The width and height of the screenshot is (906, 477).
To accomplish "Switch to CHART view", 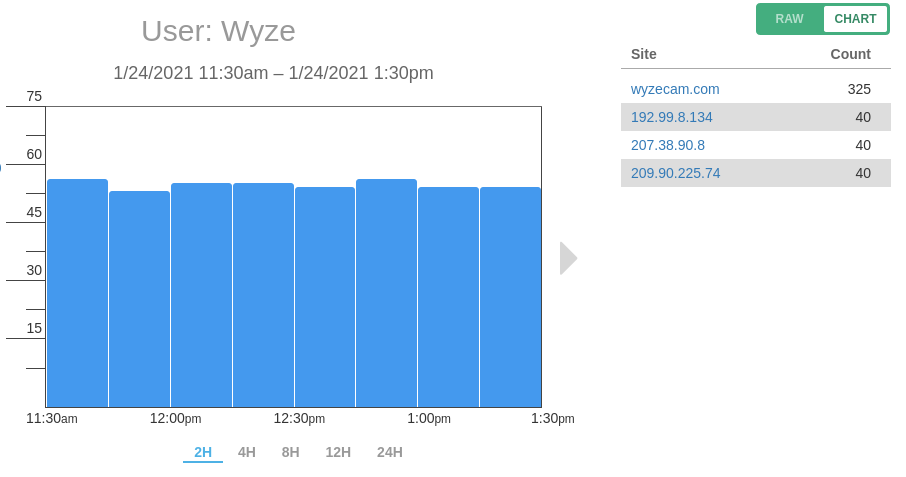I will click(855, 19).
